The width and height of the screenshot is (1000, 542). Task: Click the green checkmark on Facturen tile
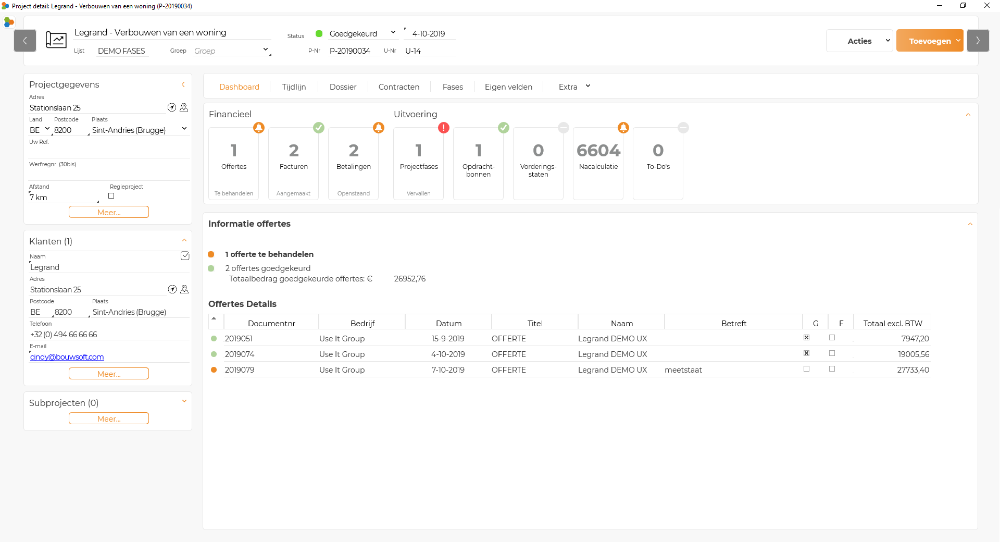point(318,128)
